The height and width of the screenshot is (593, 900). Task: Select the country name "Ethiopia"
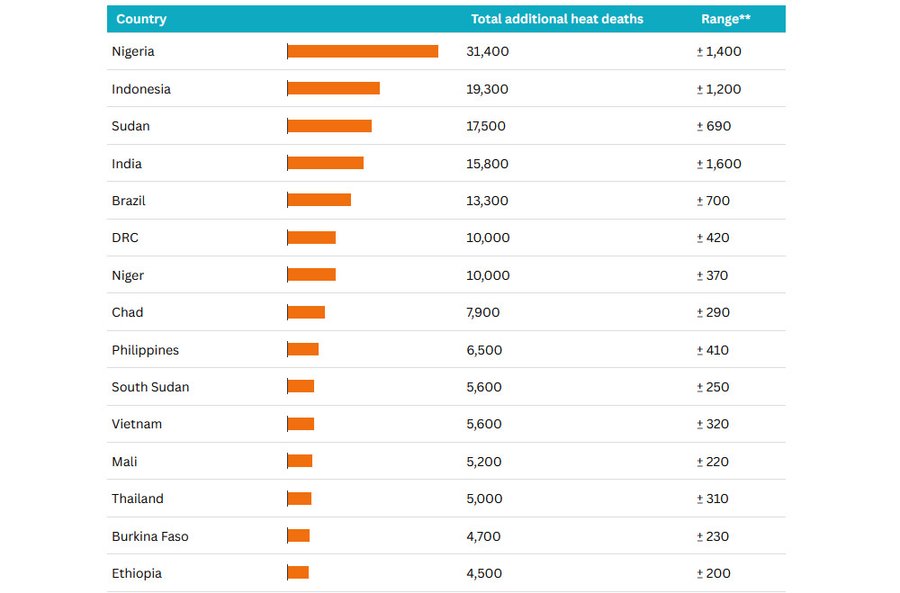tap(137, 573)
